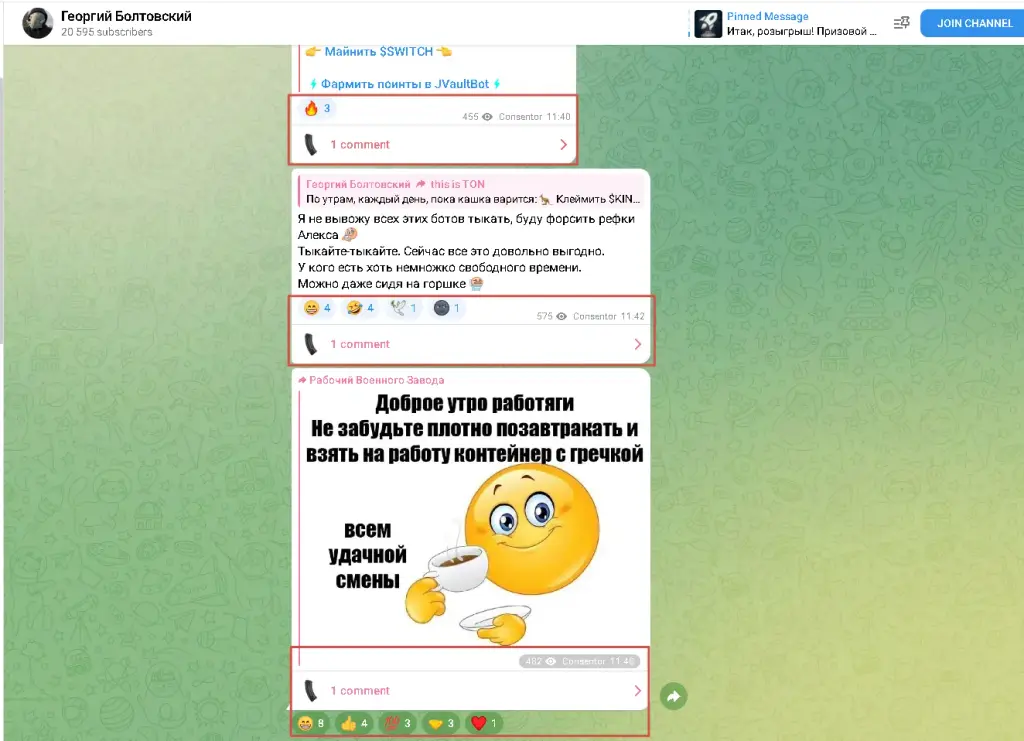Open the 'this is TON' forwarded source

pyautogui.click(x=457, y=184)
